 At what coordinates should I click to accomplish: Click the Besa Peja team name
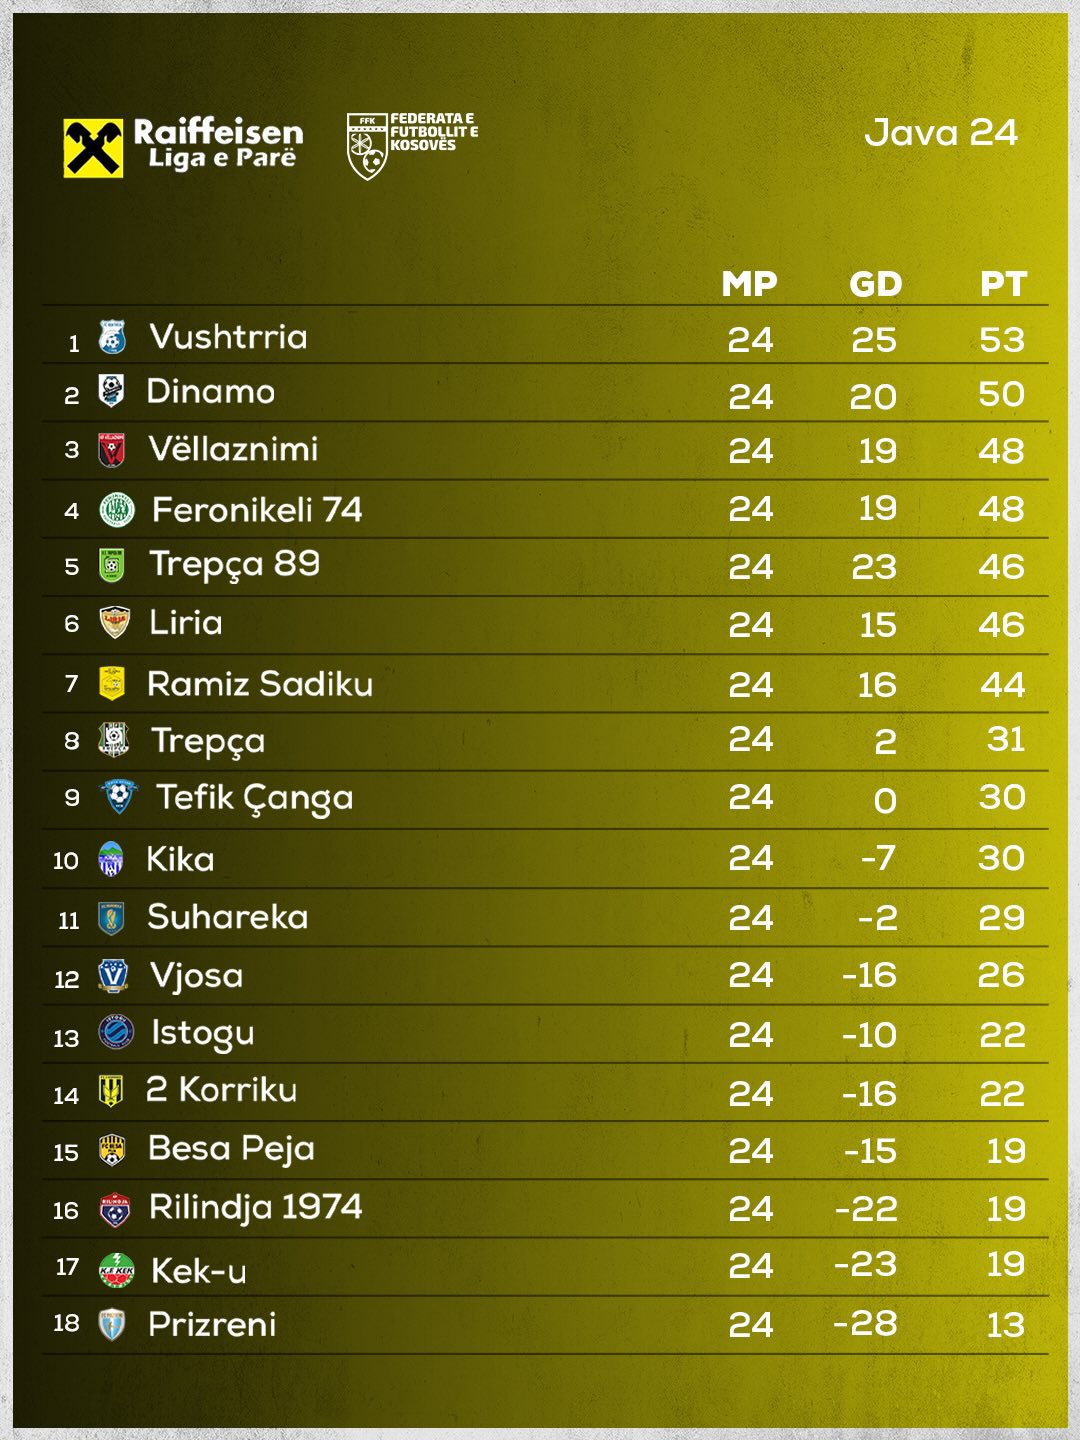tap(231, 1148)
